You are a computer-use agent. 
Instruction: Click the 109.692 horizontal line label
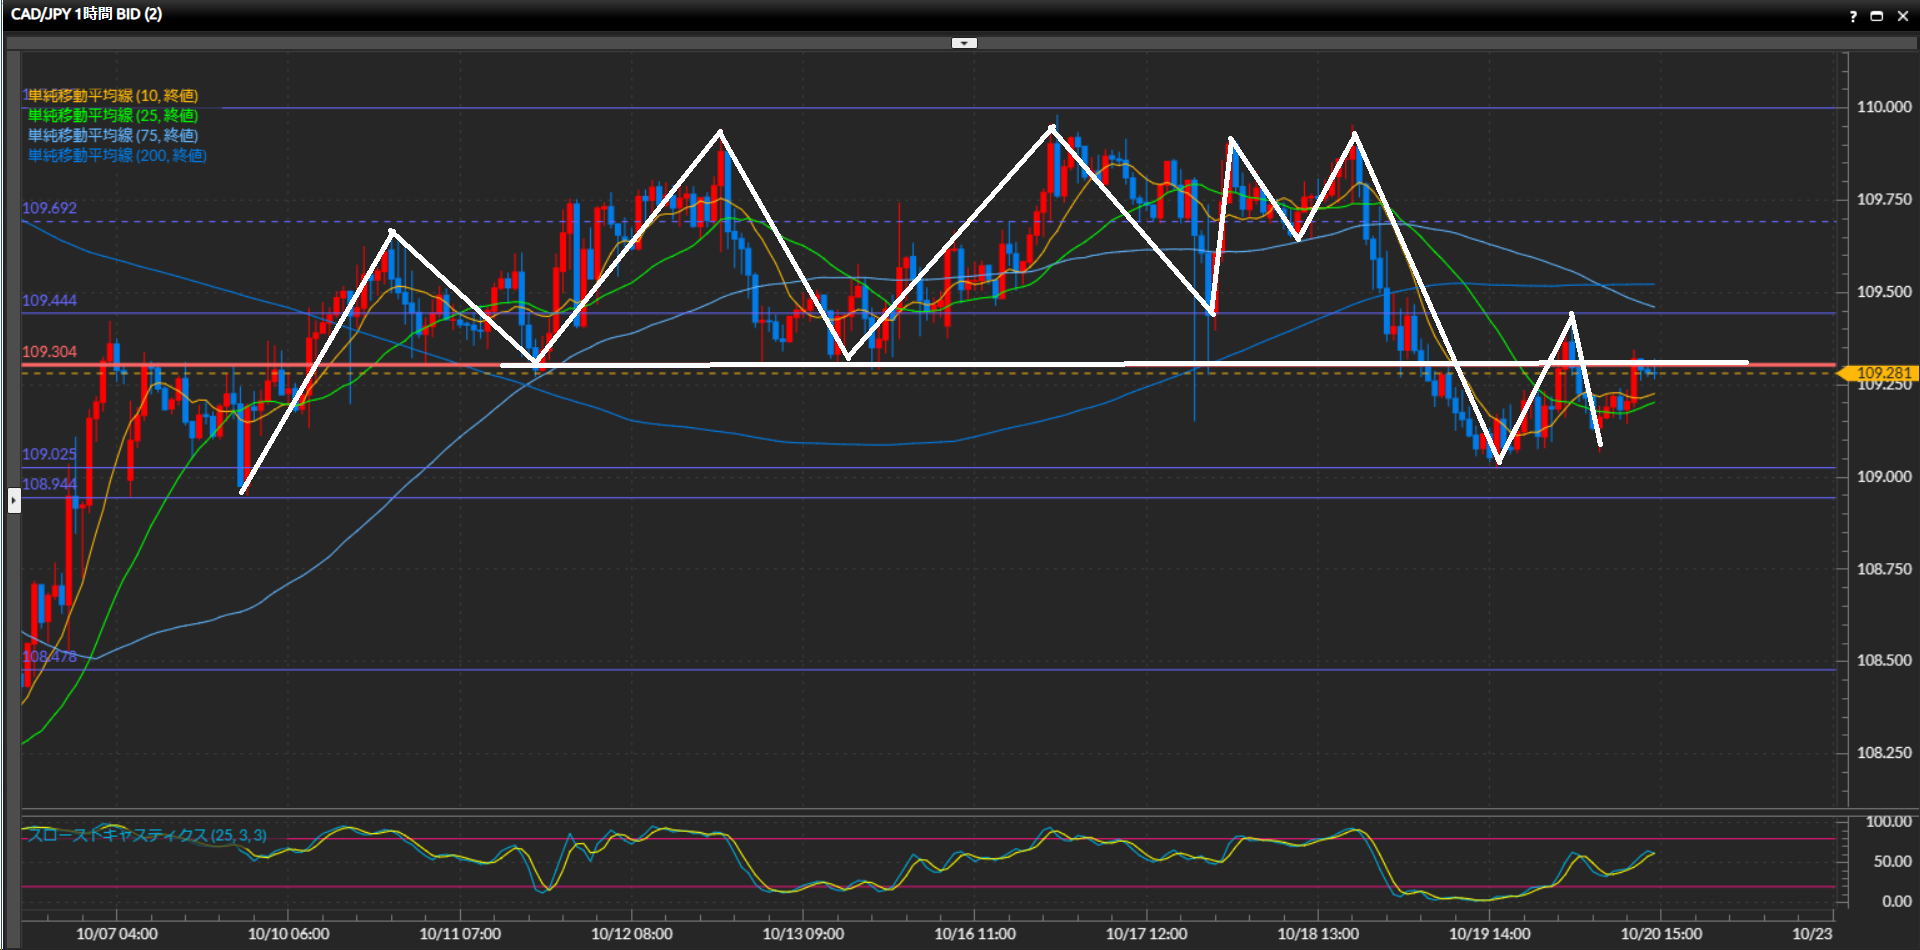49,208
